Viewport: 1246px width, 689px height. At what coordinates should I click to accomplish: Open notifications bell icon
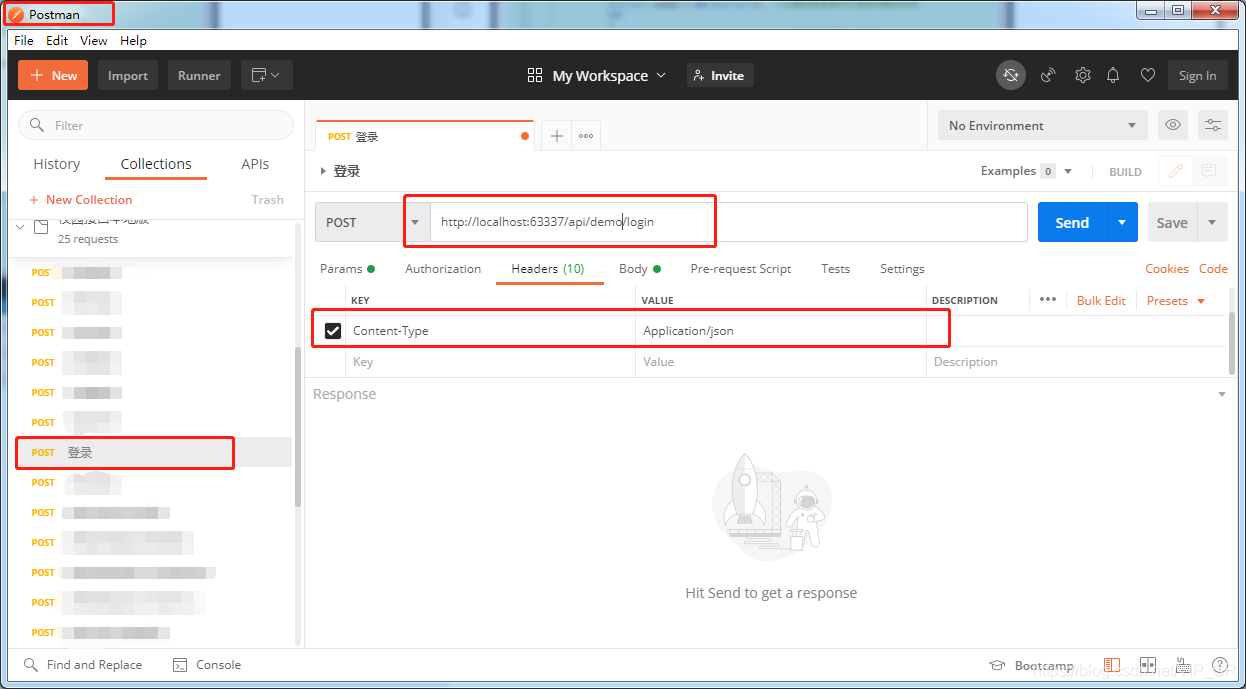tap(1113, 75)
